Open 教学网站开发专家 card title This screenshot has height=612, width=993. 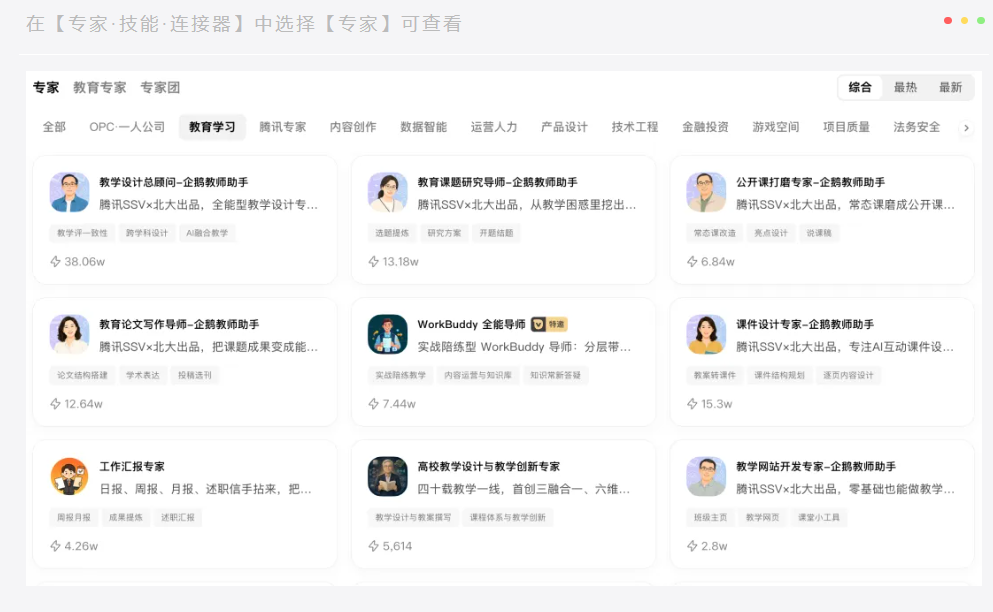point(816,467)
